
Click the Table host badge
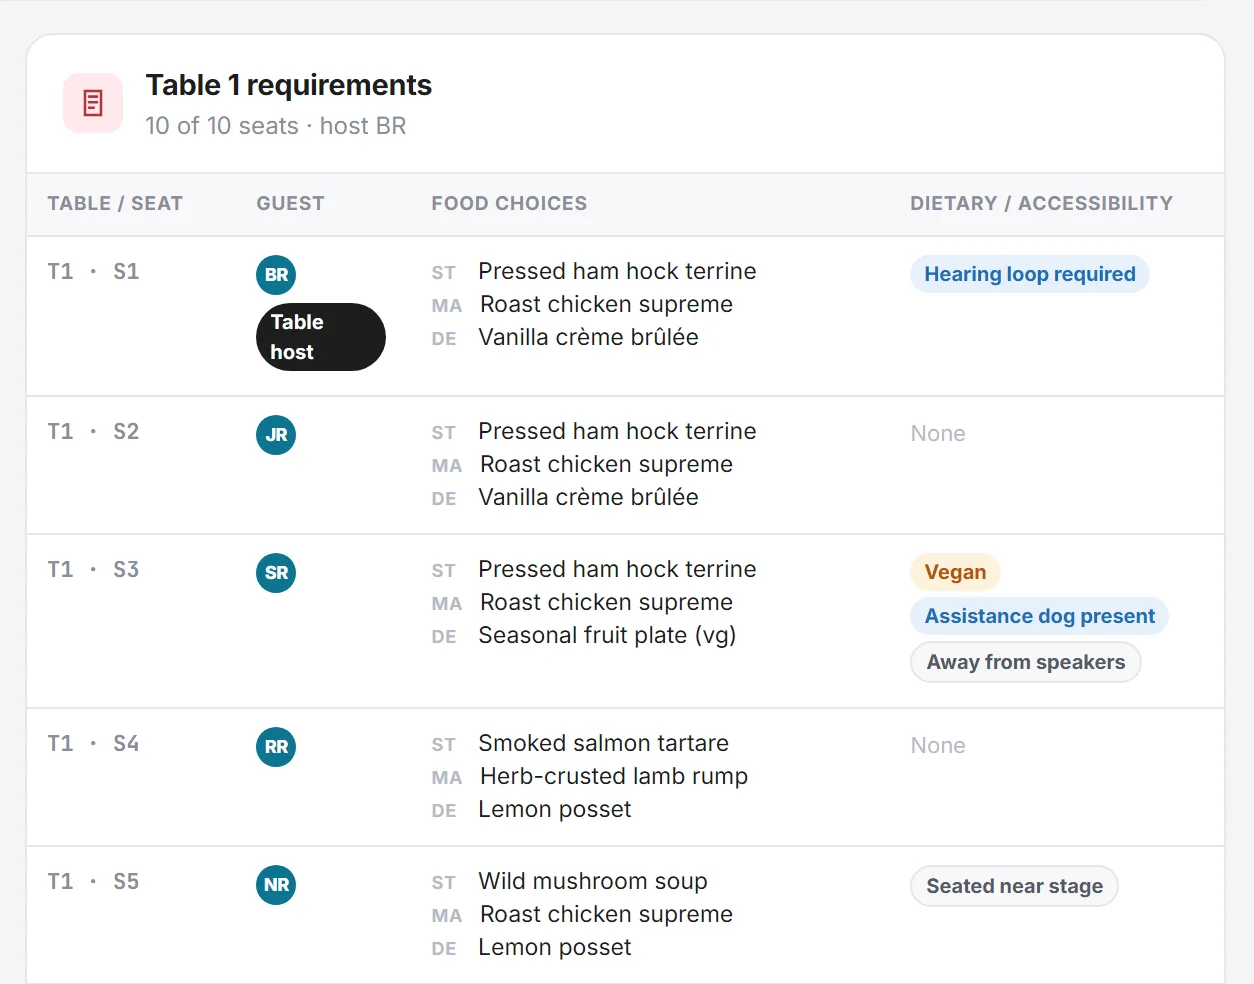click(x=321, y=337)
